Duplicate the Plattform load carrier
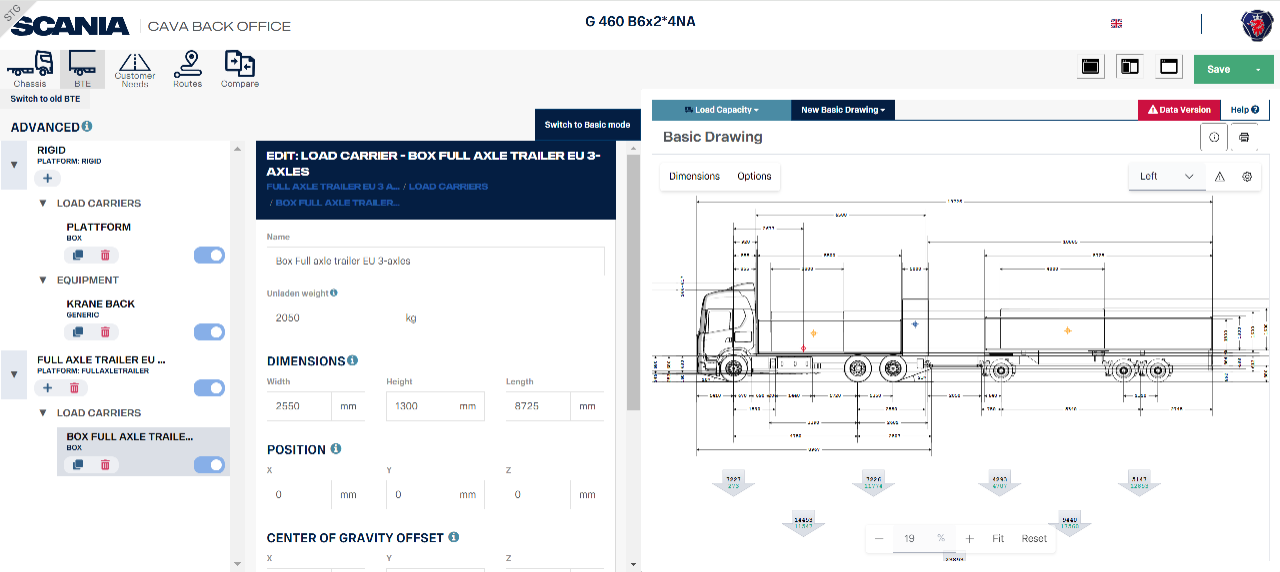Viewport: 1280px width, 572px height. point(78,255)
